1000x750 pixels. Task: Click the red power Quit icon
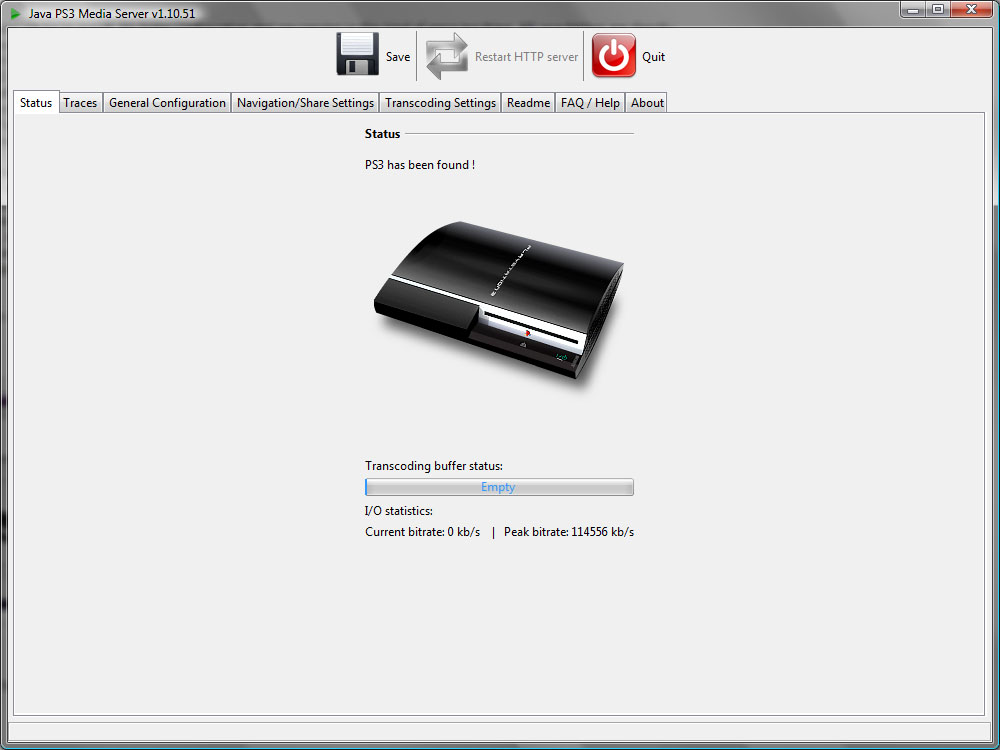pos(614,55)
